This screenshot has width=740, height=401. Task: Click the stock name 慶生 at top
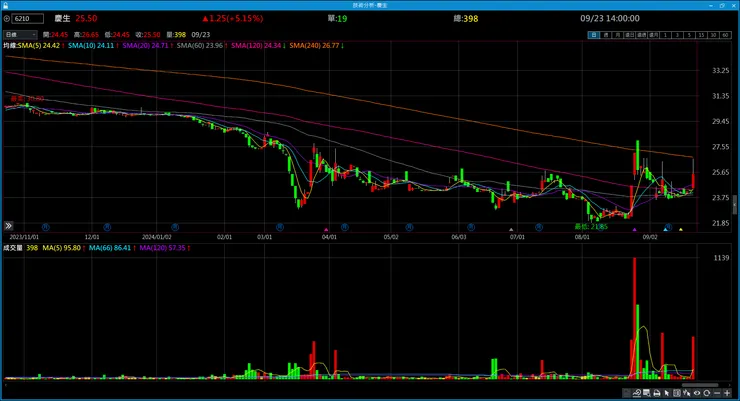(62, 18)
